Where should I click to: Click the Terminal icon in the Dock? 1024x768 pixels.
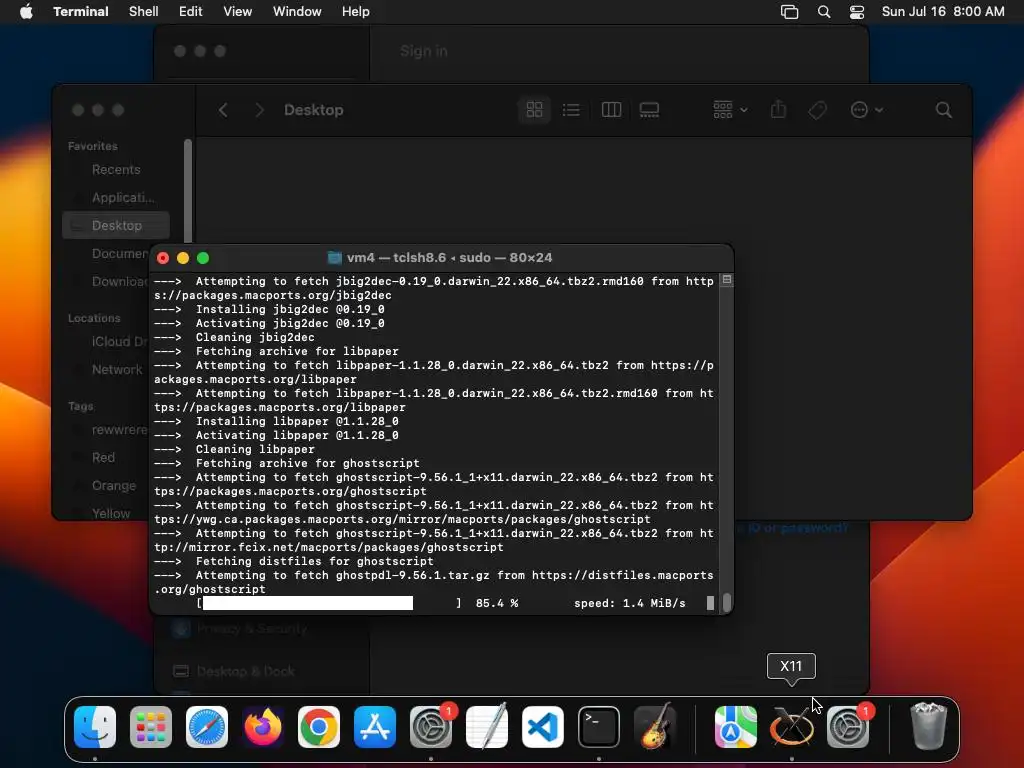(599, 727)
